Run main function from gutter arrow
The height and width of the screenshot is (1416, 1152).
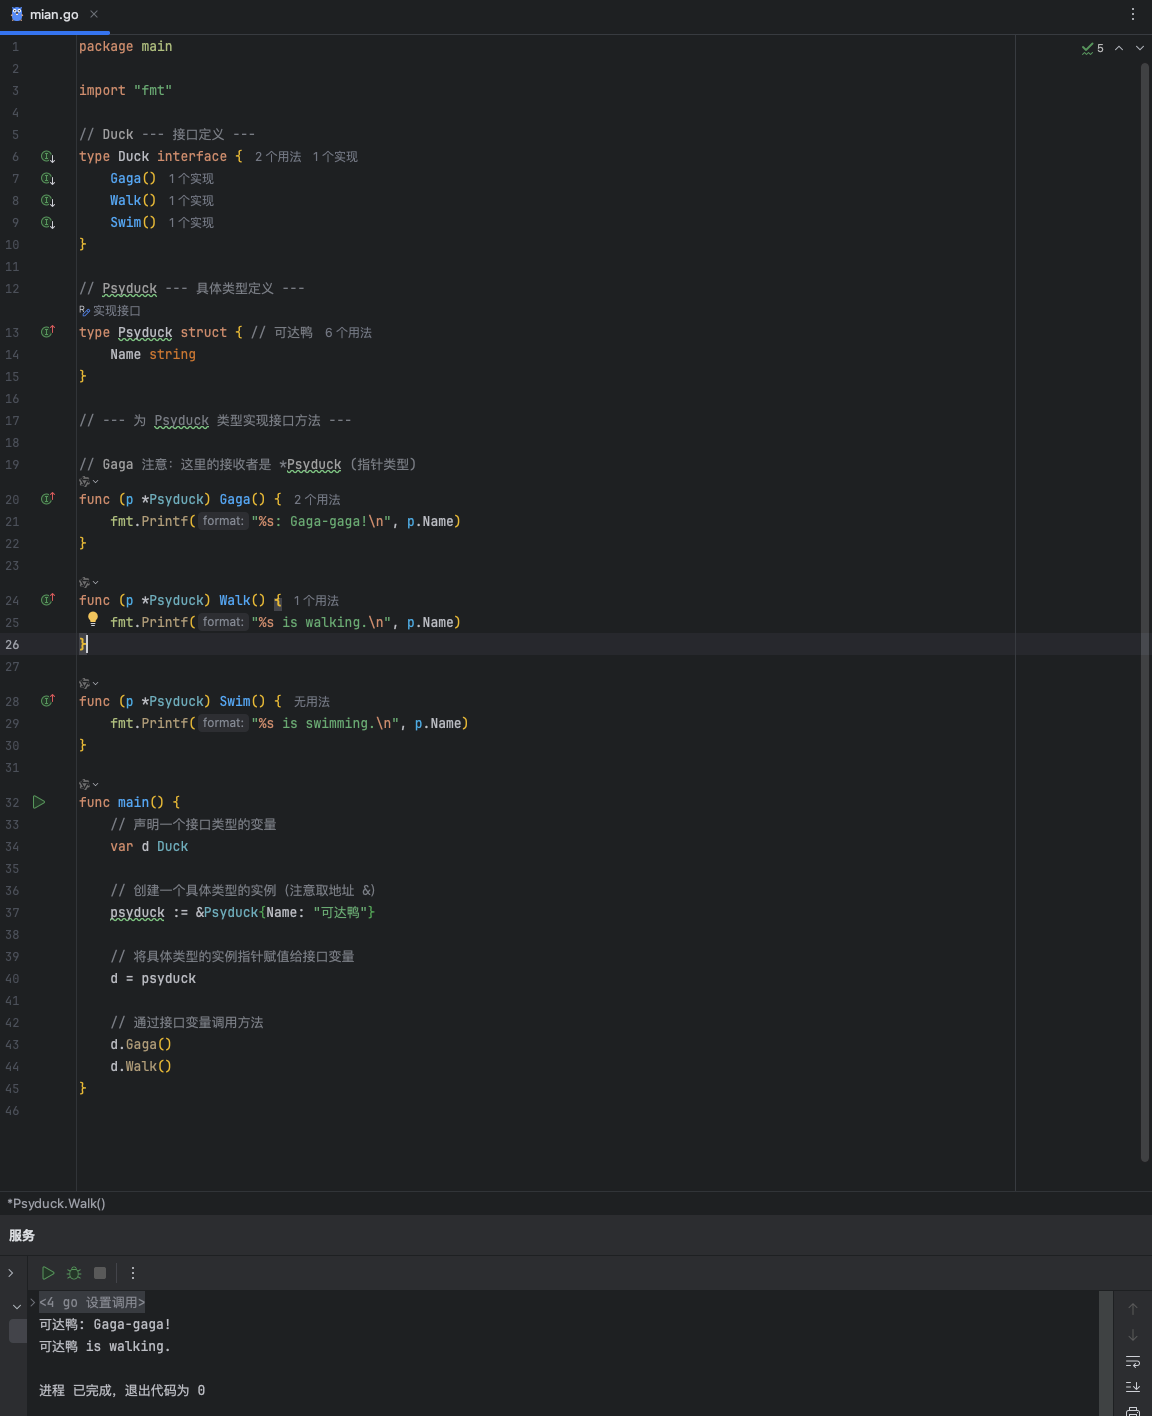click(x=39, y=802)
